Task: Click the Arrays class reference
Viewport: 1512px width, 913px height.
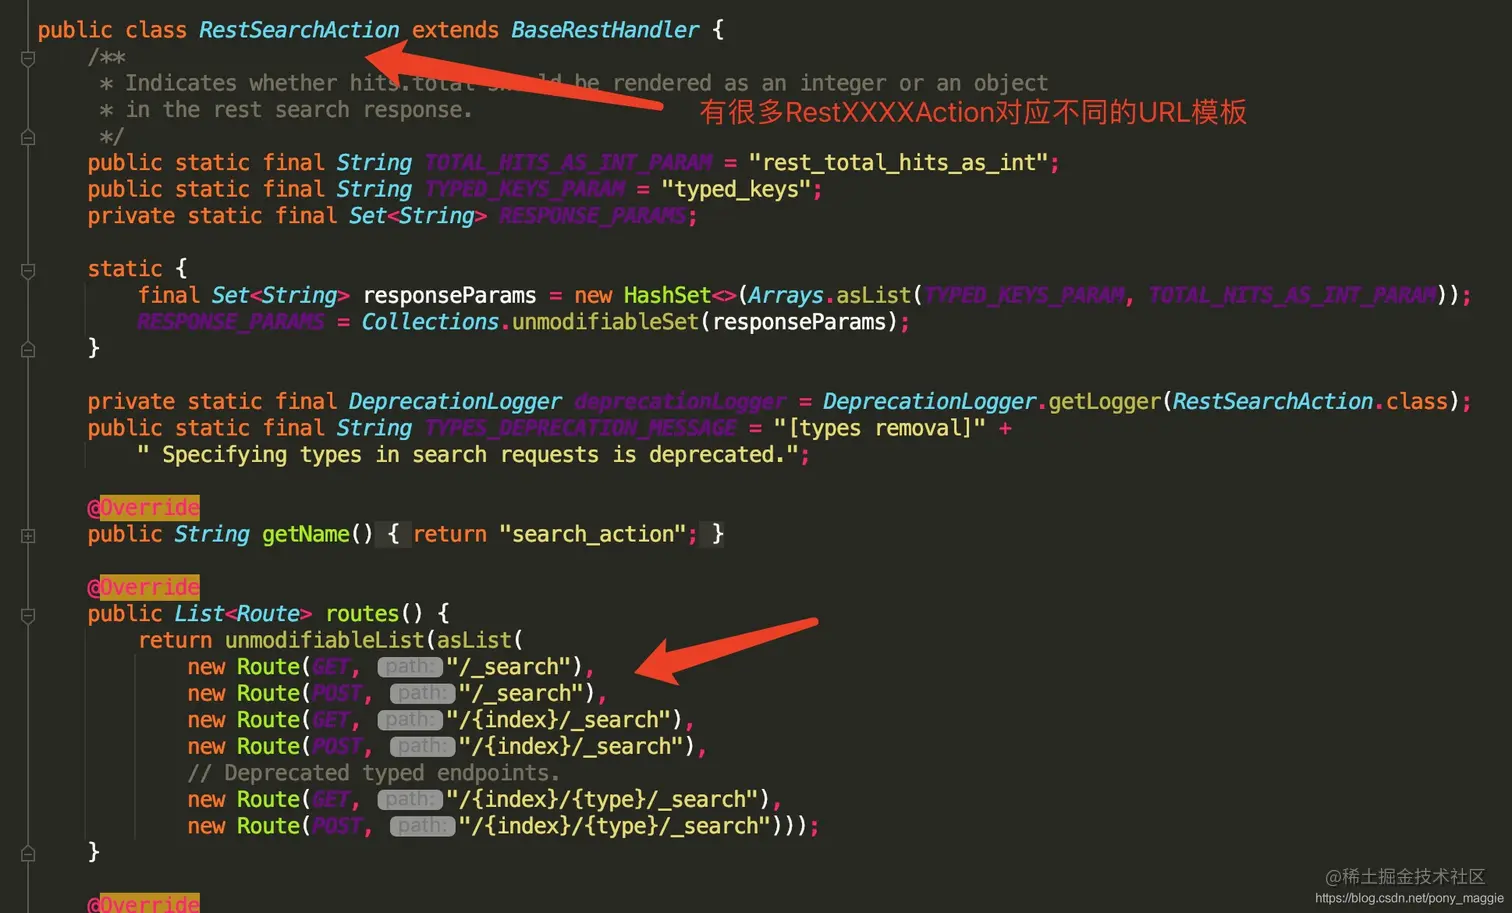Action: (785, 295)
